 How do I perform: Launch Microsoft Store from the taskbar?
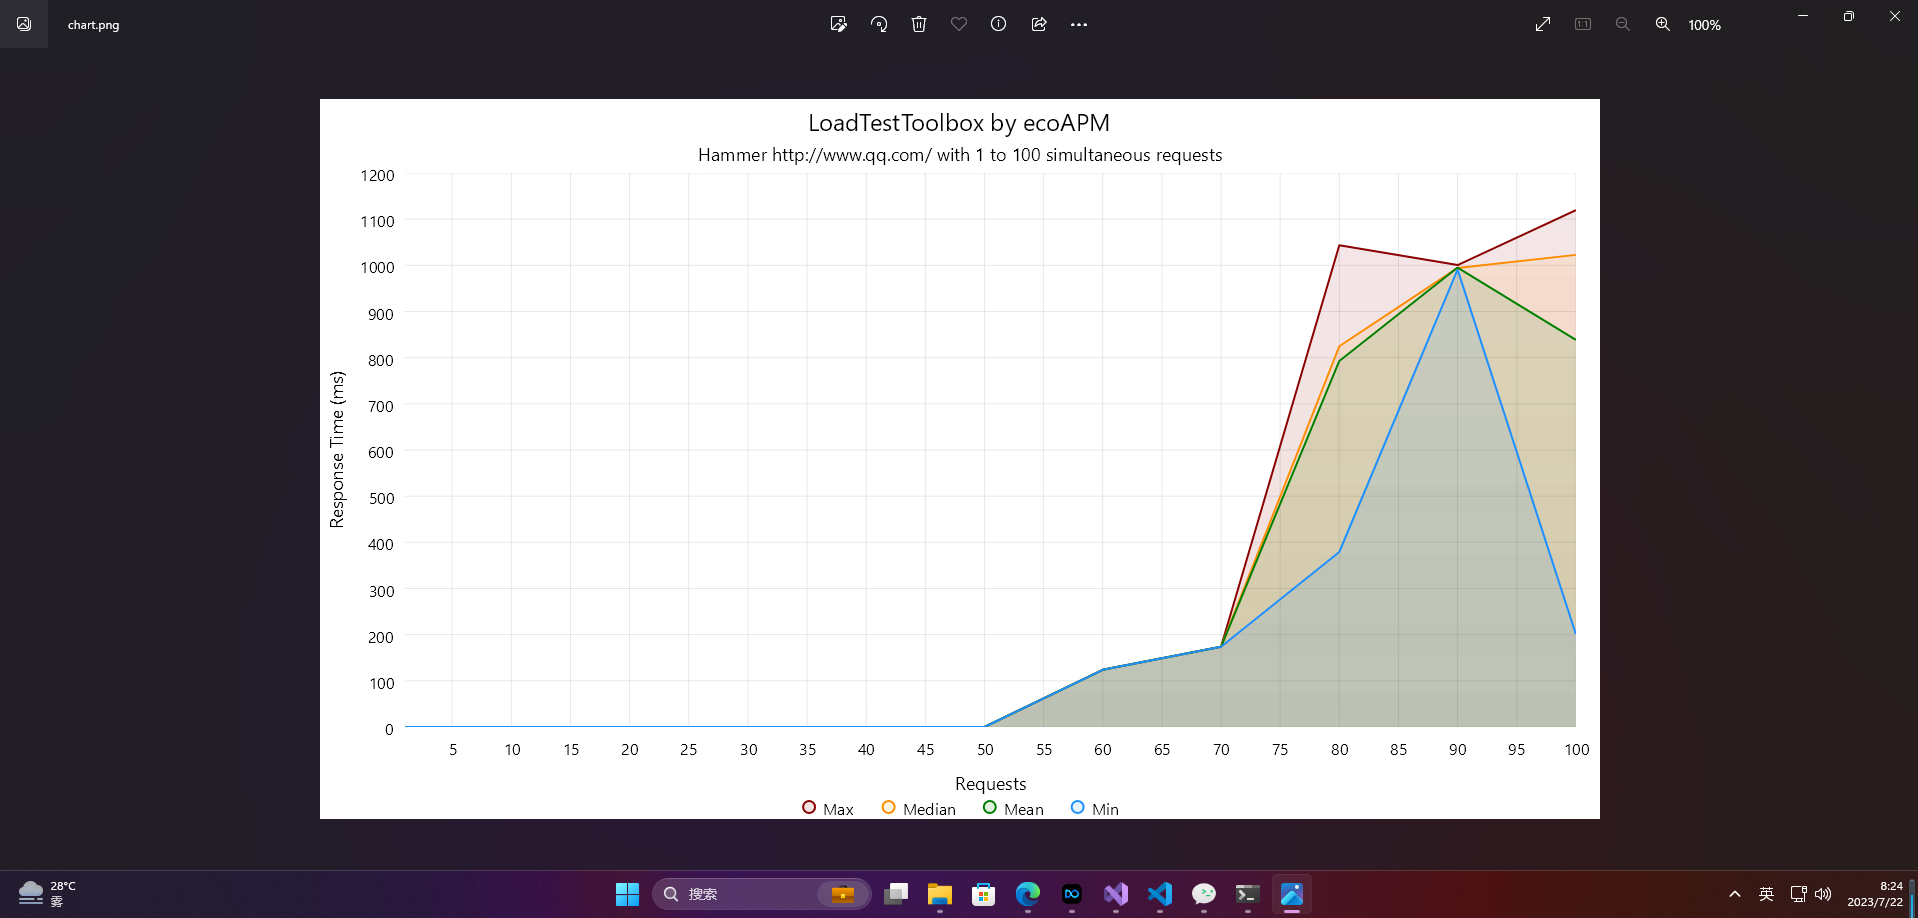pyautogui.click(x=984, y=894)
